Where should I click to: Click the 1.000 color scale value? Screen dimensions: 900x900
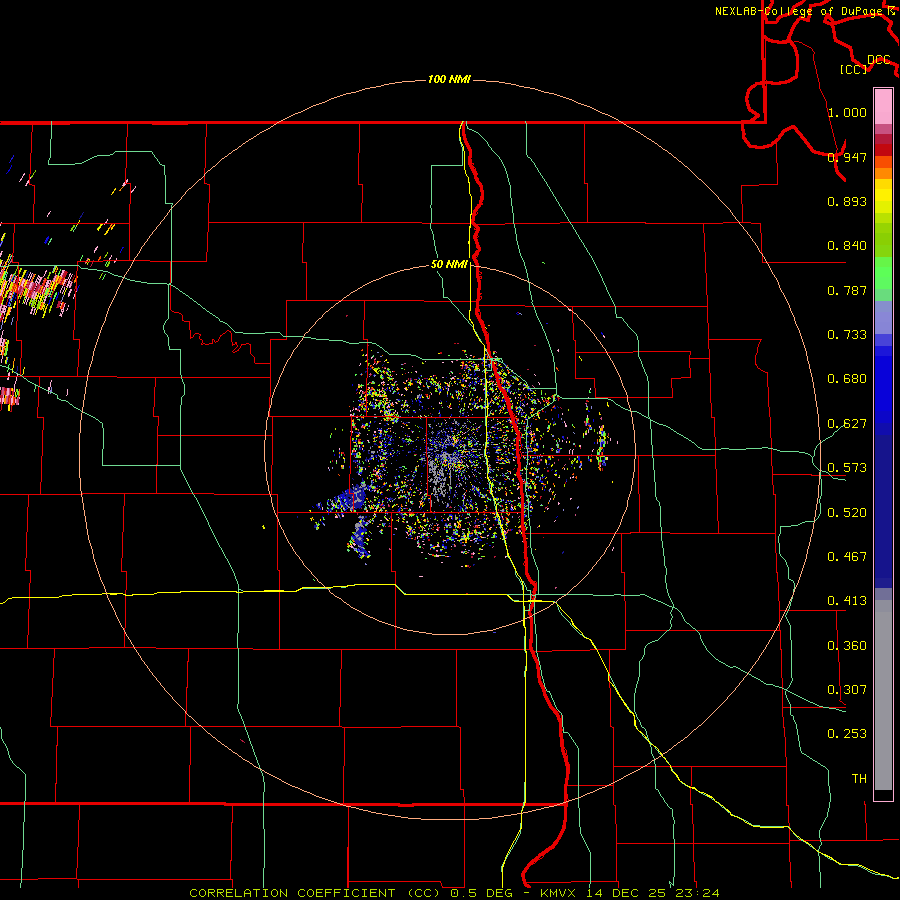coord(847,112)
